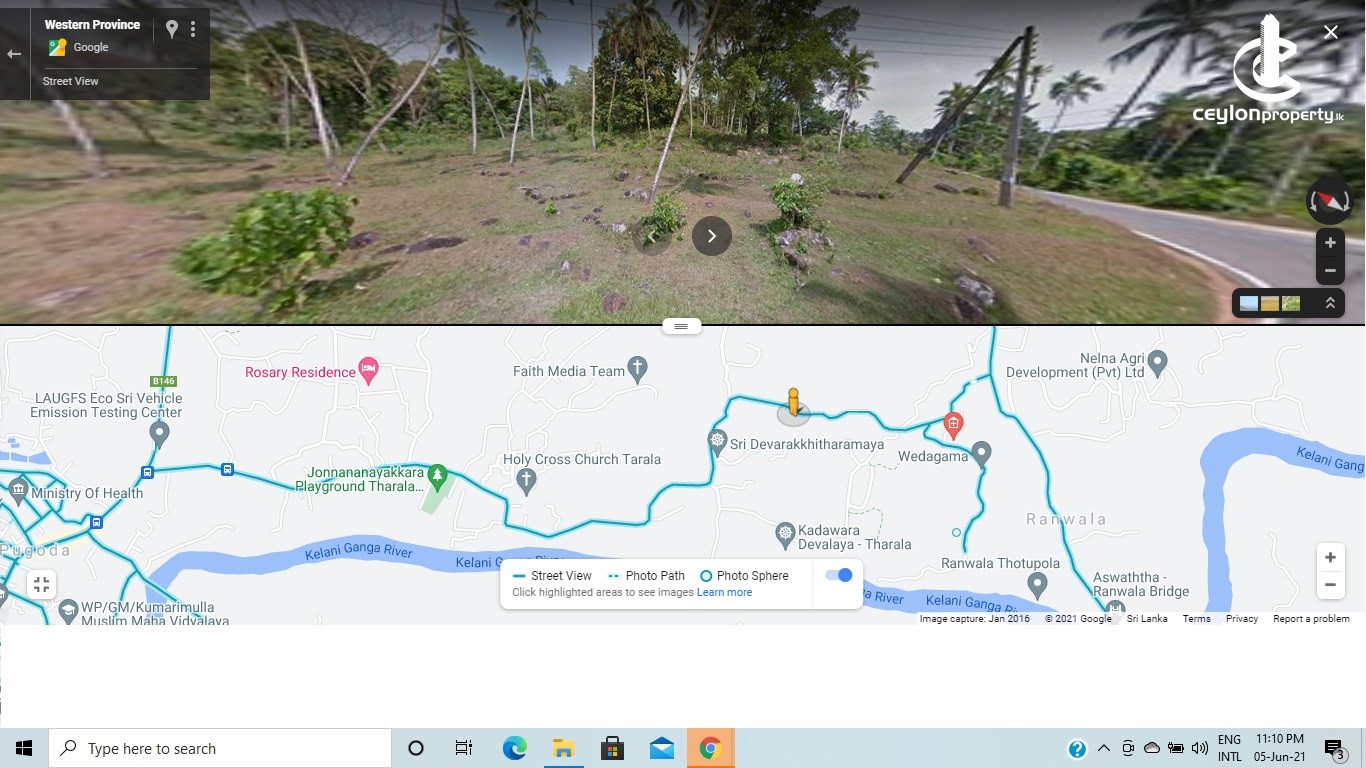
Task: Zoom in on the Street View image
Action: click(1330, 243)
